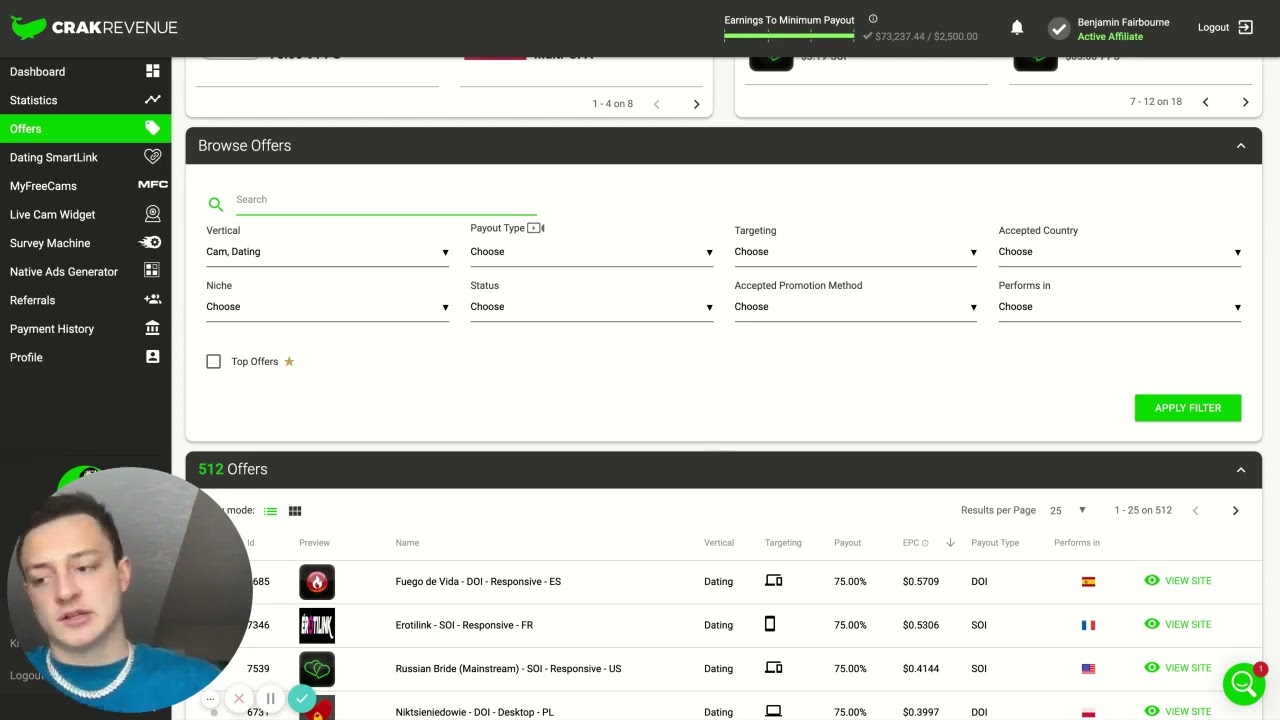The width and height of the screenshot is (1280, 720).
Task: Click the earnings info circle icon
Action: pyautogui.click(x=873, y=19)
